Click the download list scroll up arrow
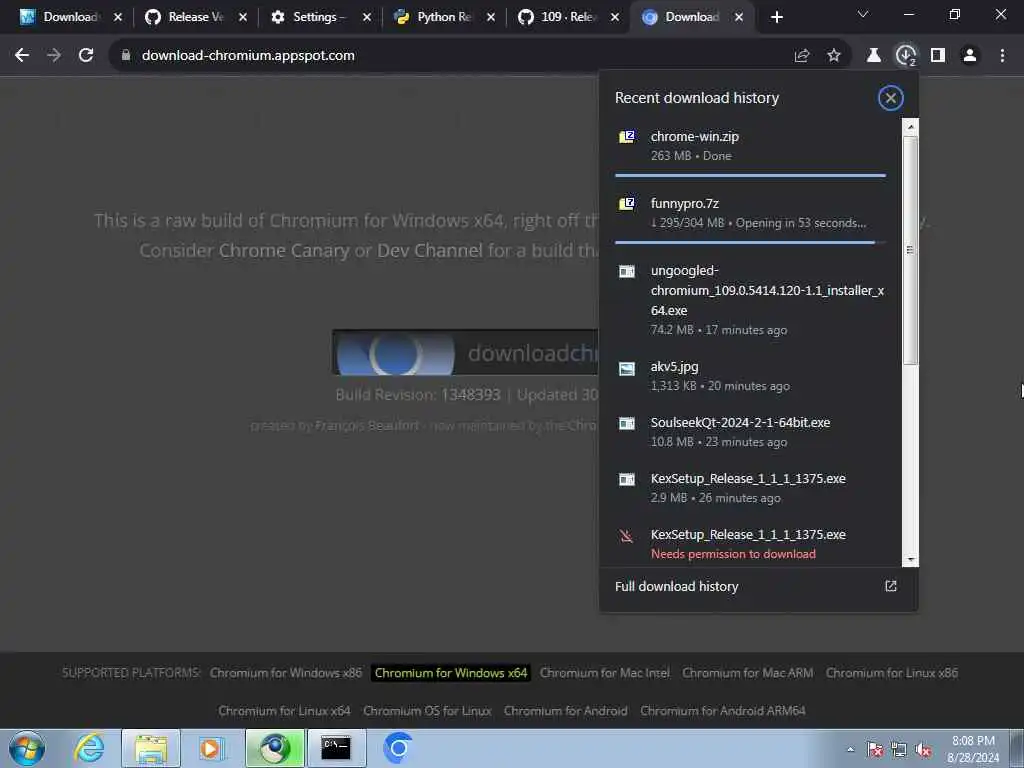 click(910, 127)
